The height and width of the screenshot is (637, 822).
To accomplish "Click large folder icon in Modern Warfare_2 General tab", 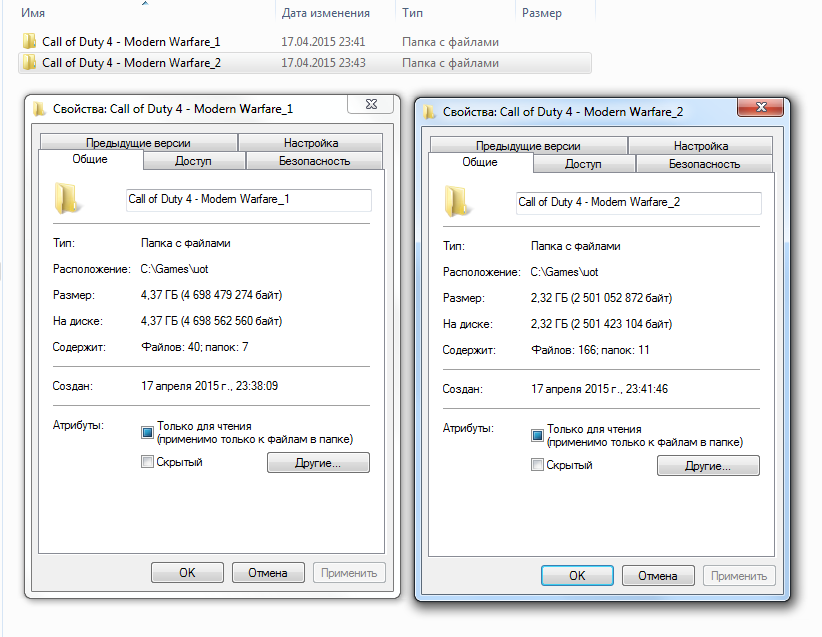I will point(457,202).
